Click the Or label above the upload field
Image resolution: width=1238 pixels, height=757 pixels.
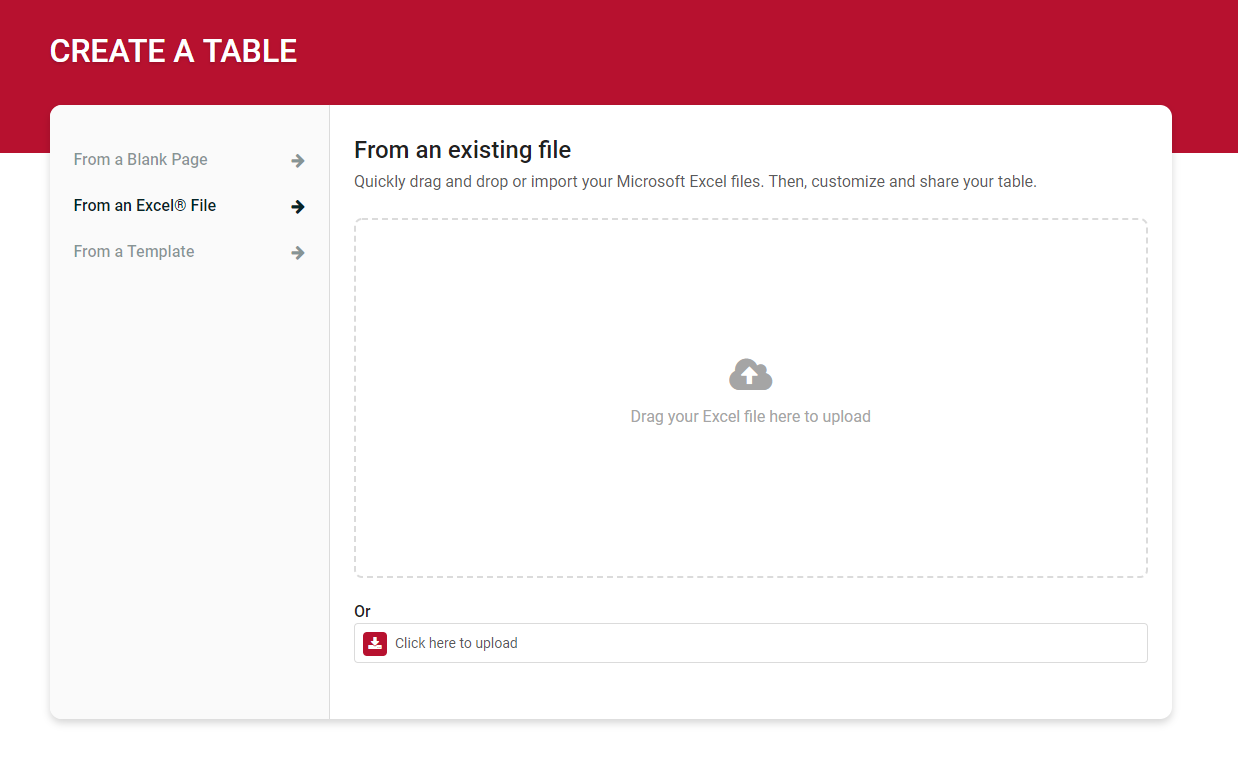[362, 612]
